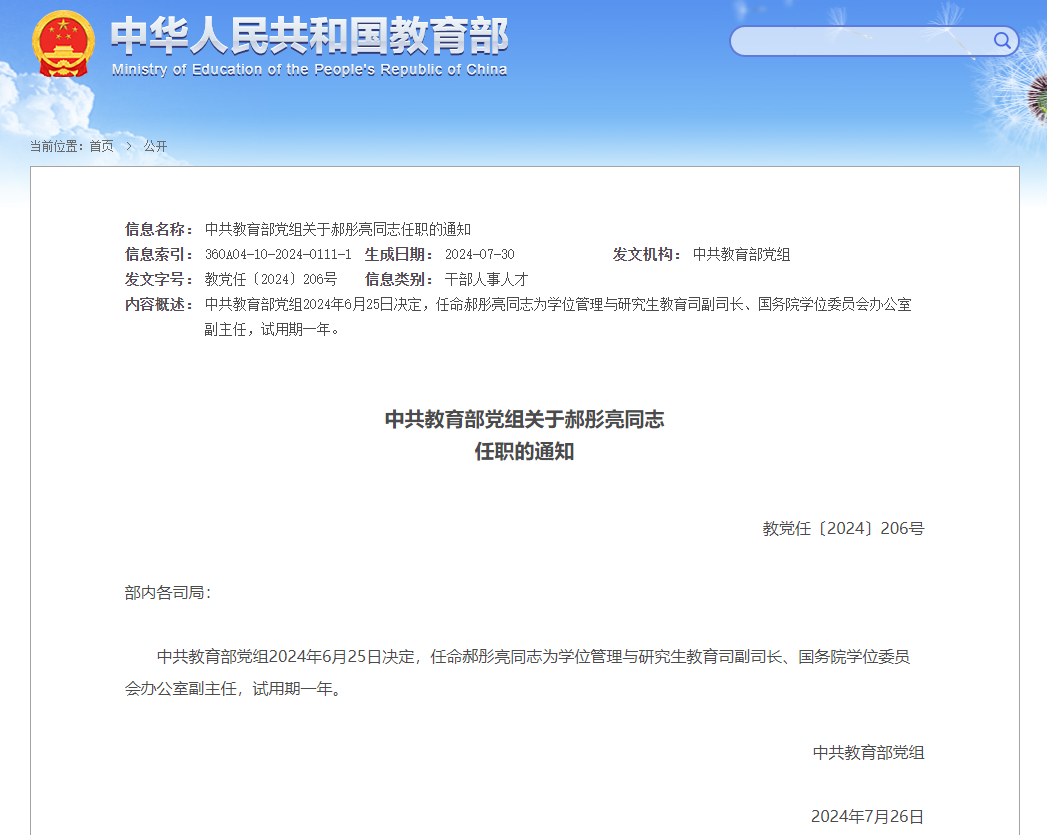Screen dimensions: 1047x835
Task: Click the search magnifier icon
Action: [1001, 40]
